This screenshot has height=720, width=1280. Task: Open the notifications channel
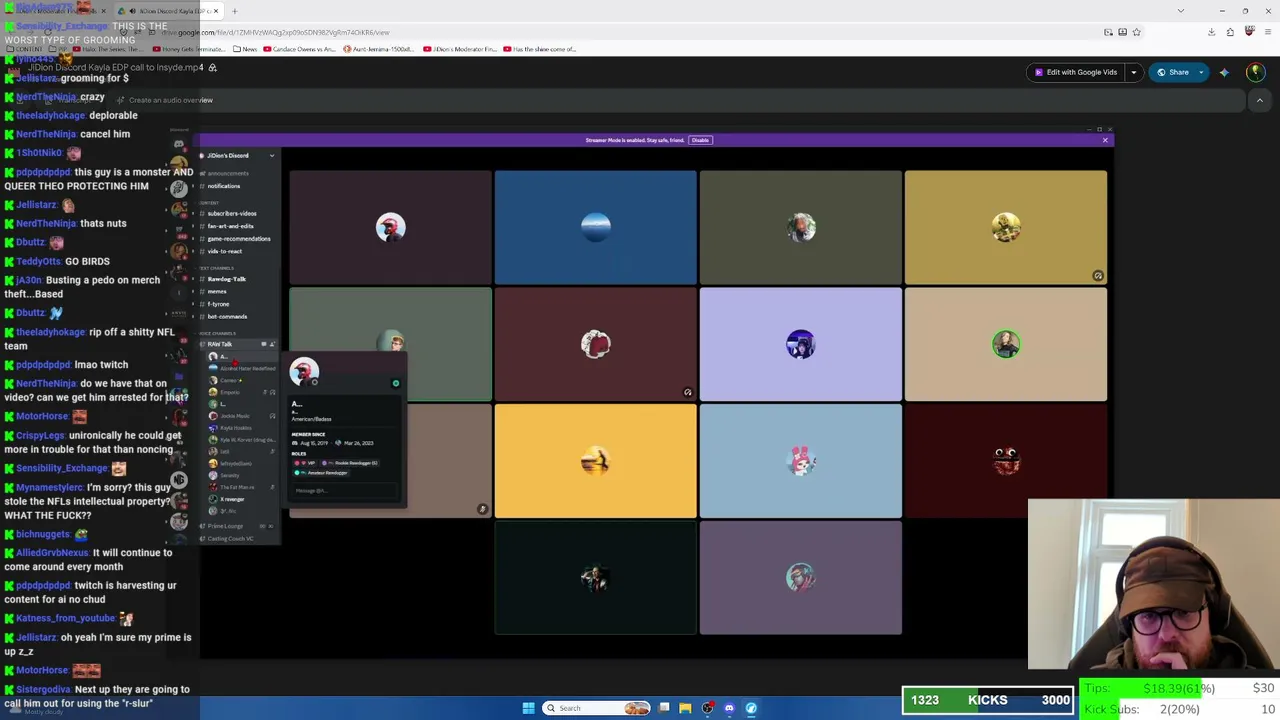click(221, 186)
